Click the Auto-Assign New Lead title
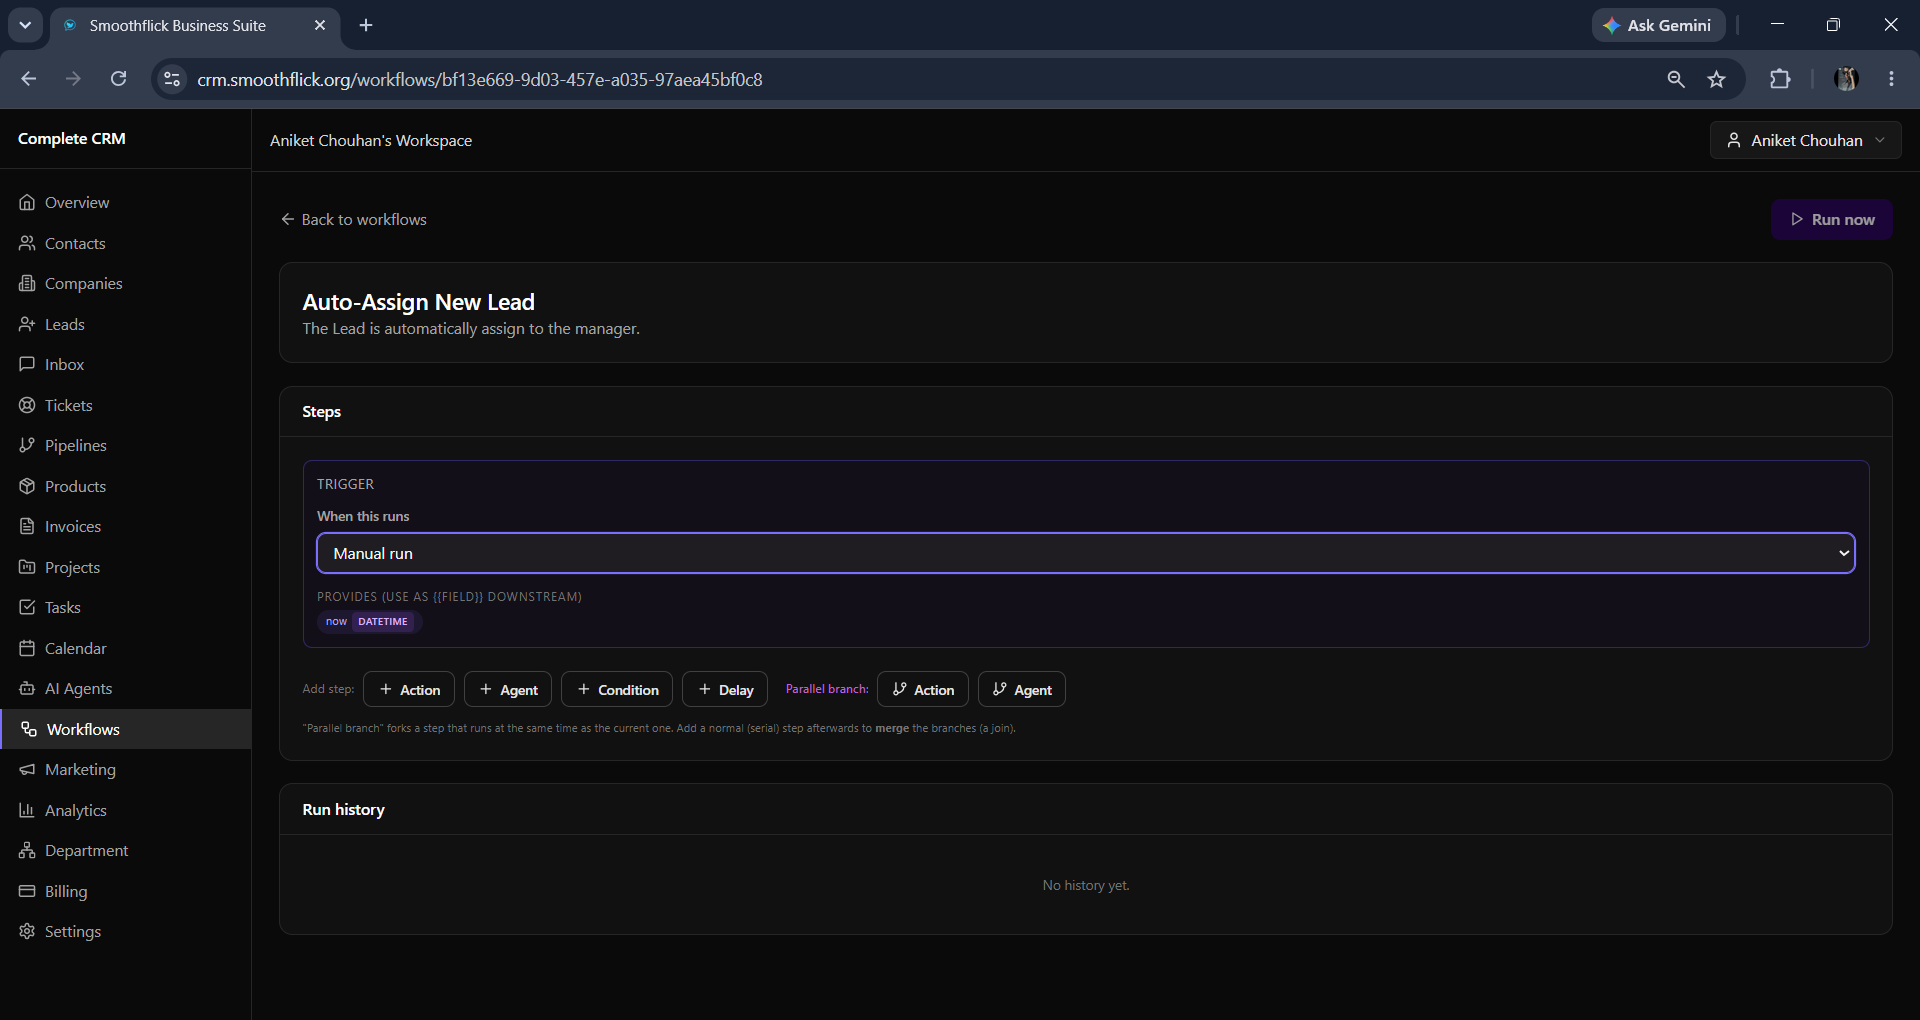Screen dimensions: 1920x1020 (x=419, y=302)
